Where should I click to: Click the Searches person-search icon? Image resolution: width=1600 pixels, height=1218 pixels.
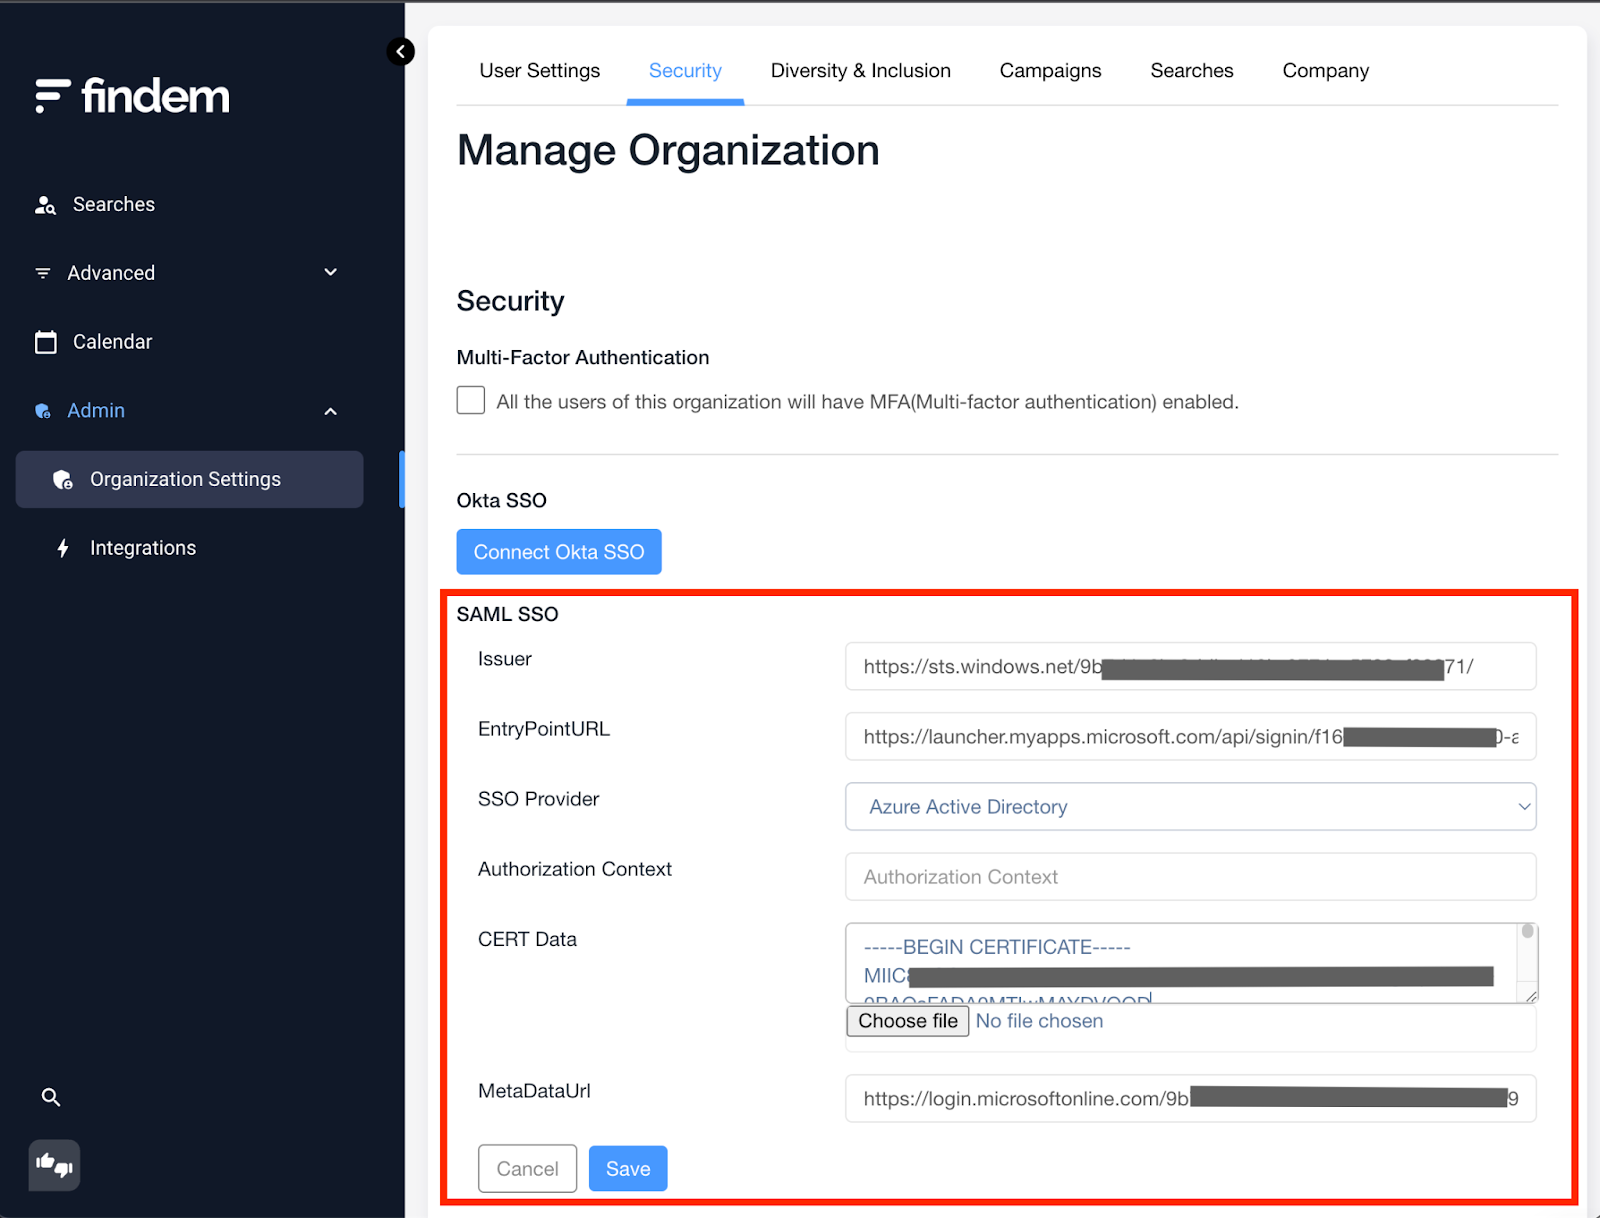pyautogui.click(x=45, y=205)
